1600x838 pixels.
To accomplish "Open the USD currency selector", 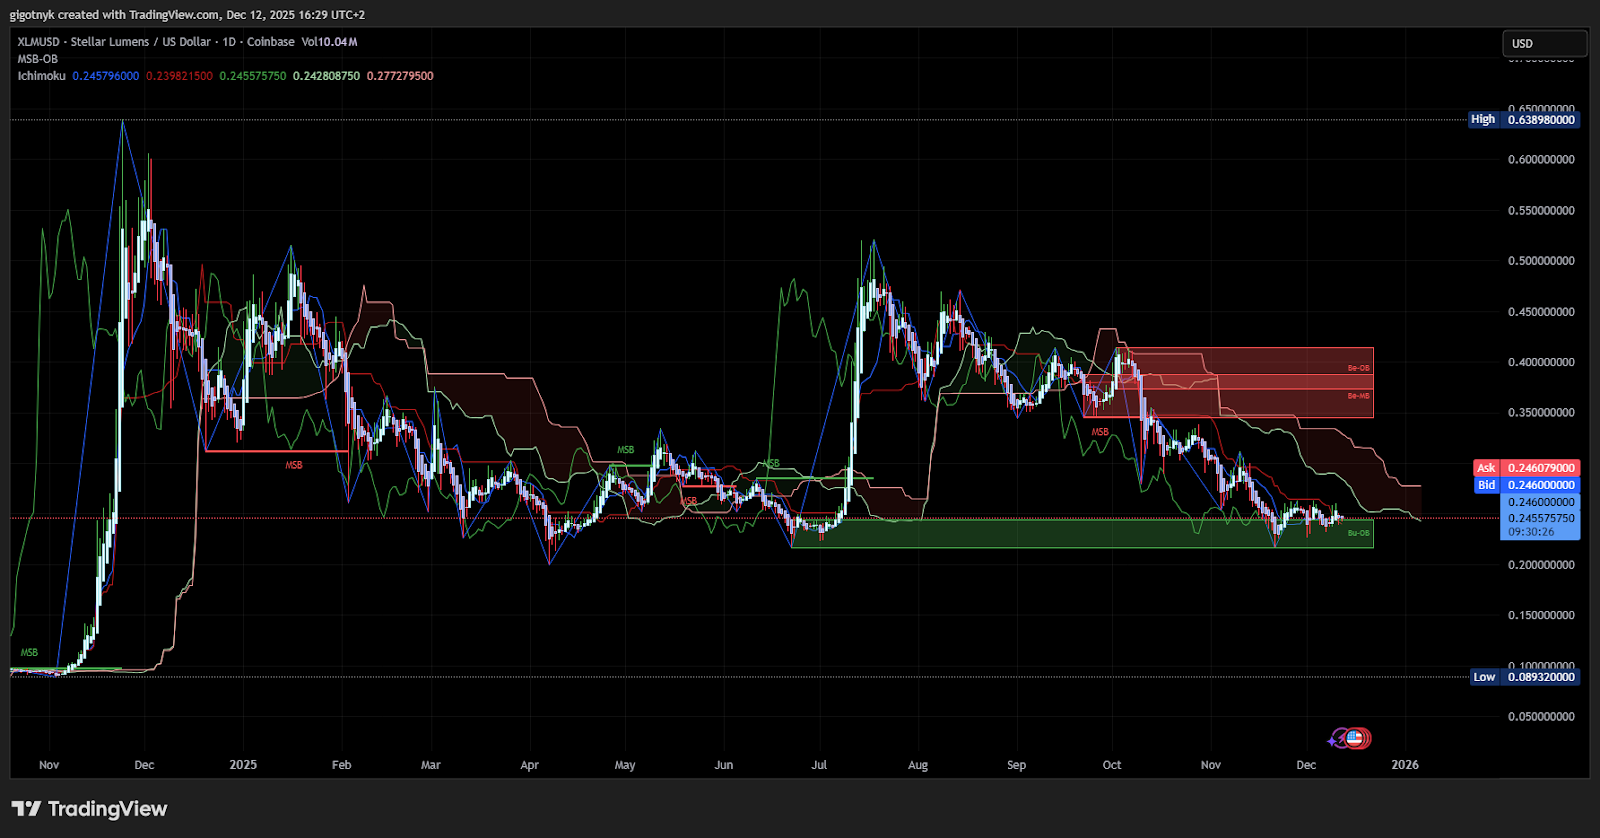I will tap(1543, 44).
